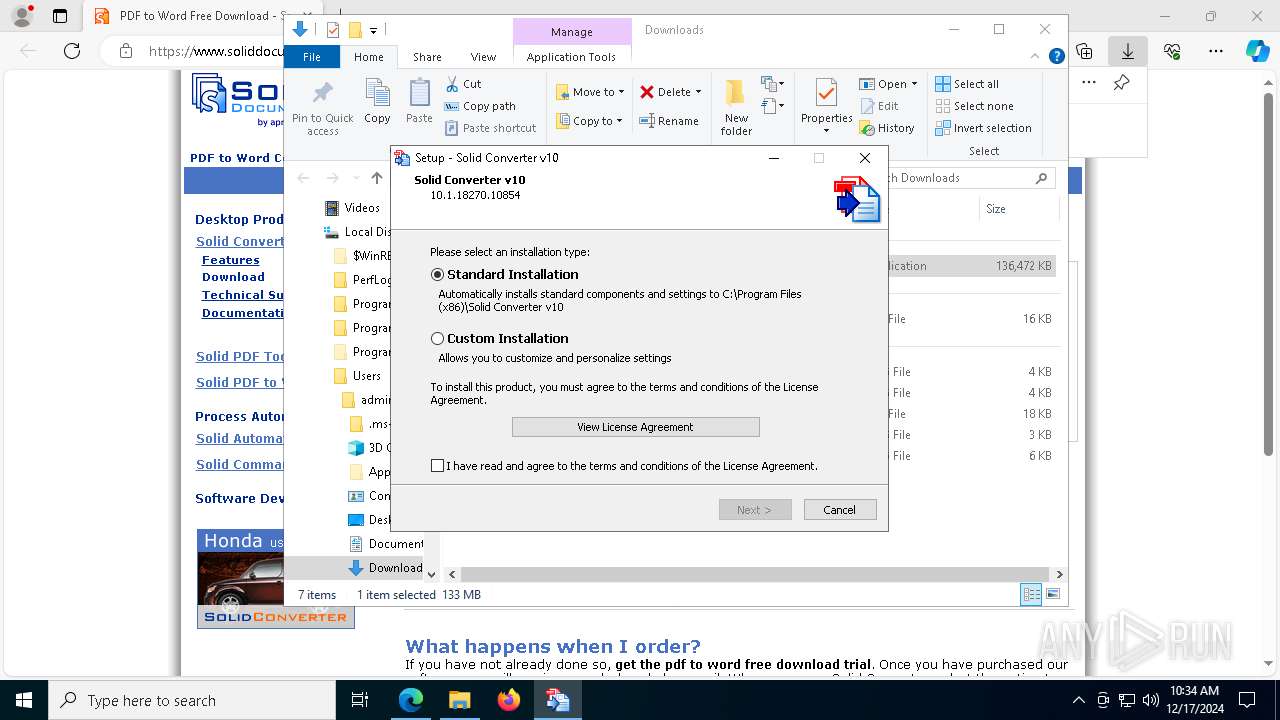Screen dimensions: 1280x720
Task: Click the taskbar search box
Action: pos(192,700)
